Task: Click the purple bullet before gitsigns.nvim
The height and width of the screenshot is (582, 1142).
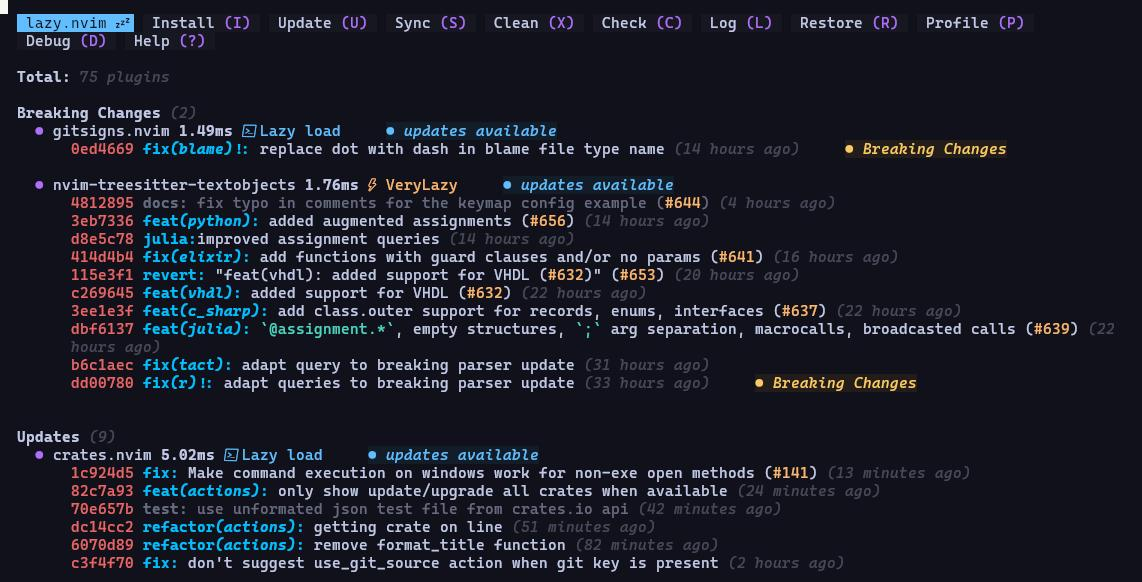Action: [39, 131]
